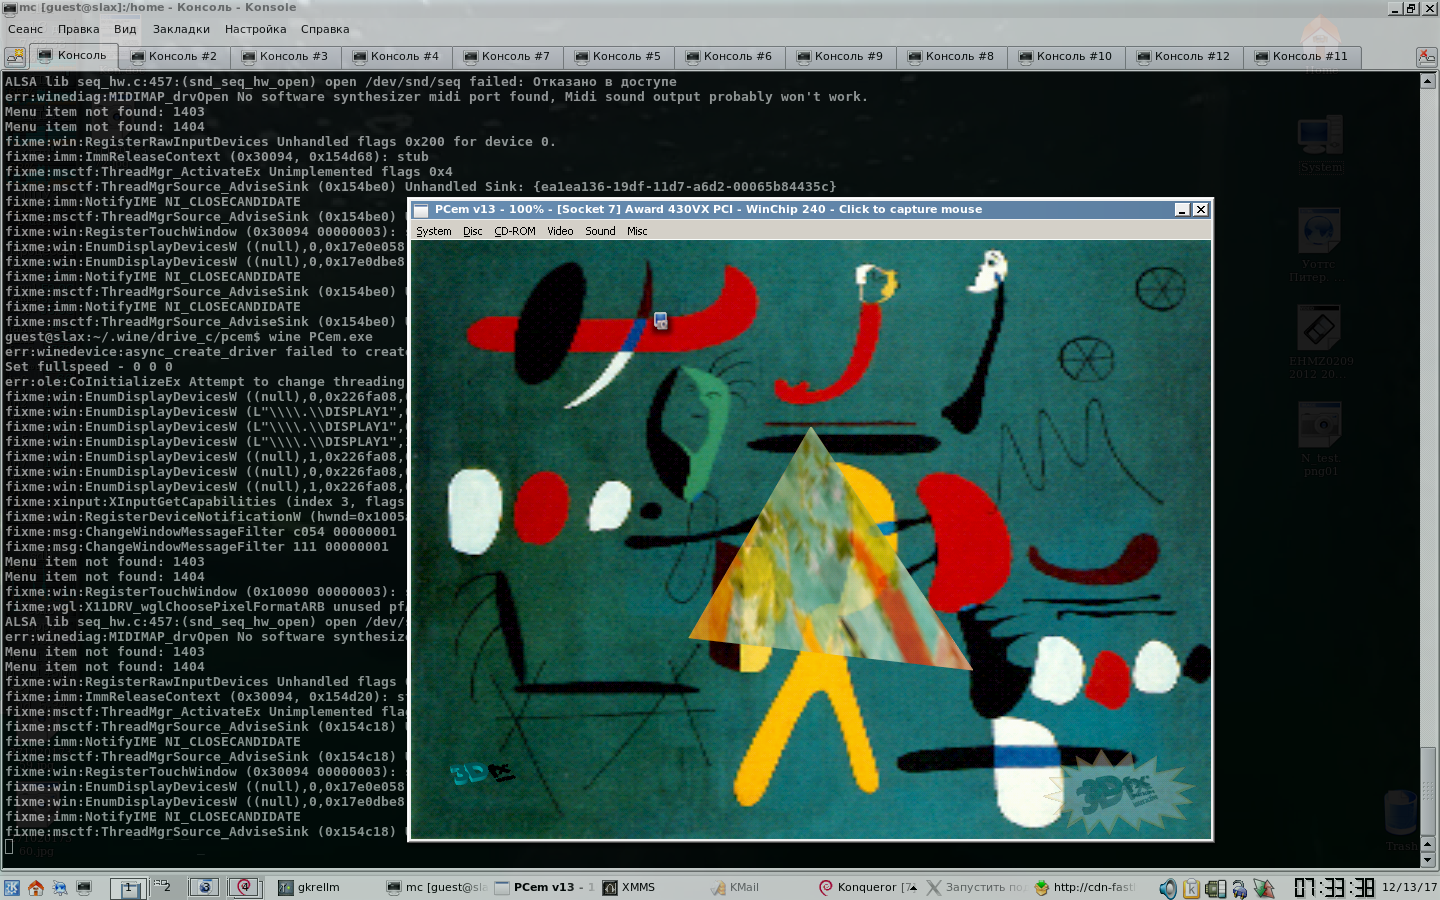This screenshot has height=900, width=1440.
Task: Click the Konsole window menu icon
Action: (10, 8)
